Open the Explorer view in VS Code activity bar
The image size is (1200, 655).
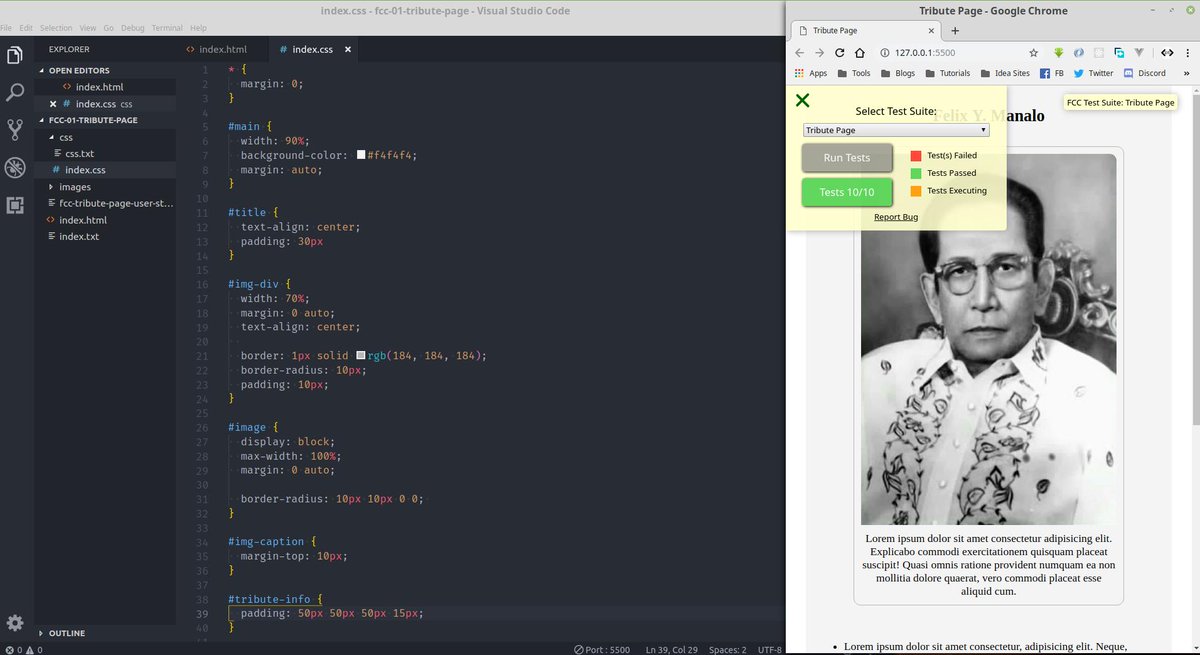(15, 55)
